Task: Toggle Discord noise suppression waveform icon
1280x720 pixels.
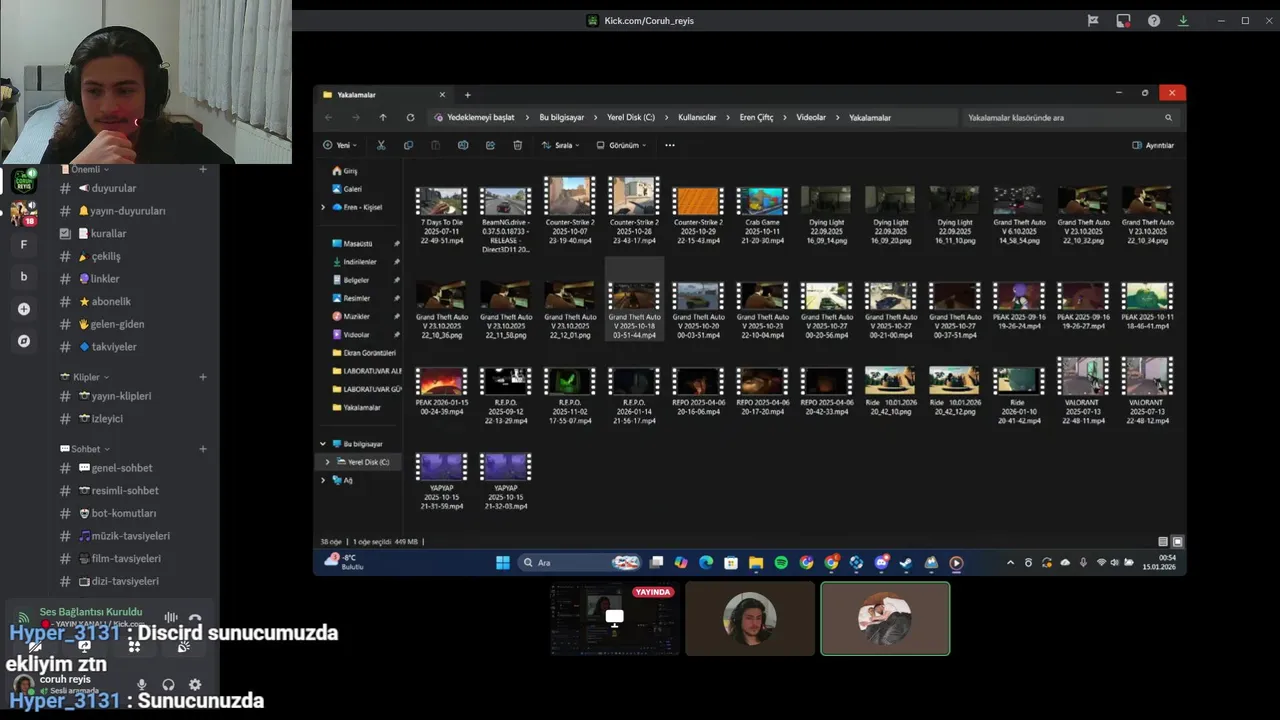Action: 171,619
